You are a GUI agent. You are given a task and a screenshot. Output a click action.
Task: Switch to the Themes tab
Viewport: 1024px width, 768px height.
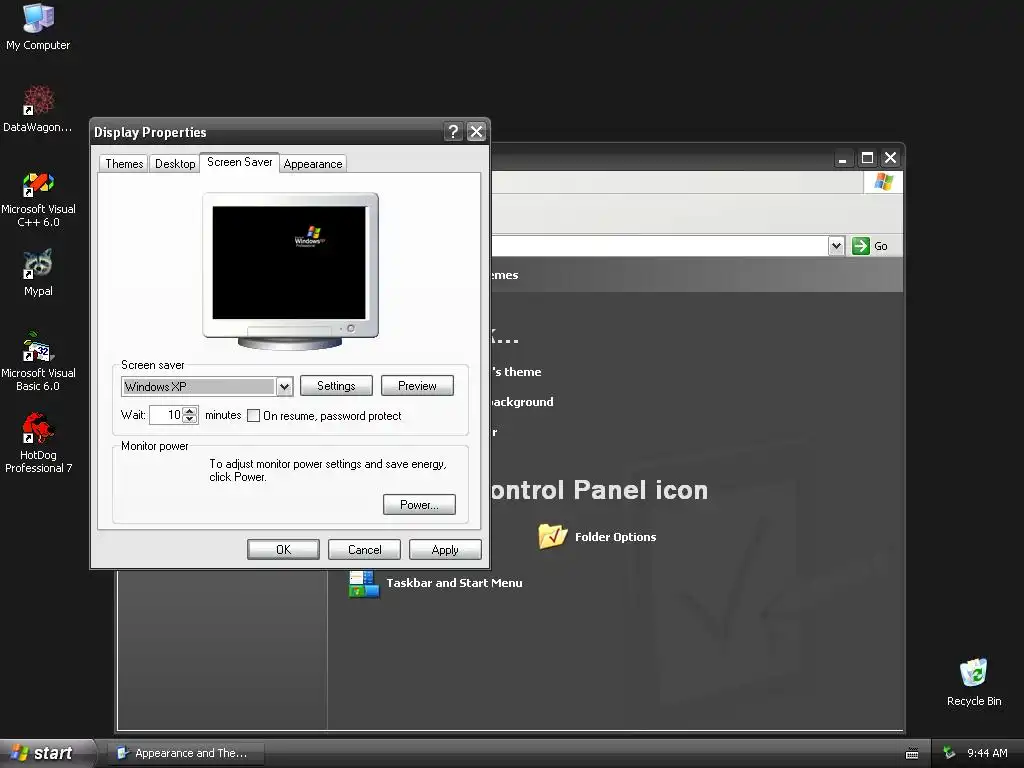(x=124, y=164)
